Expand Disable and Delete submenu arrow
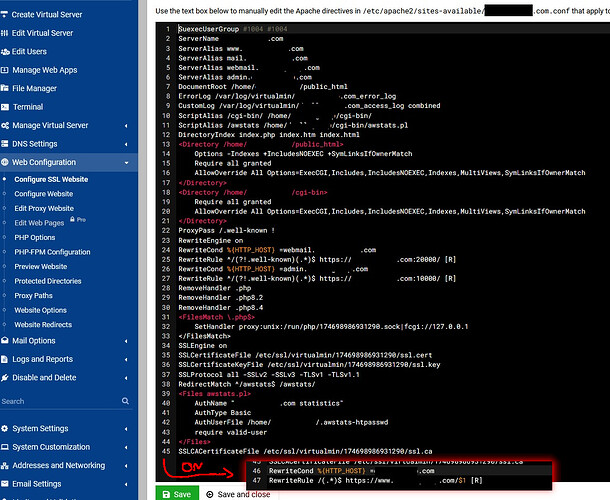 click(126, 378)
